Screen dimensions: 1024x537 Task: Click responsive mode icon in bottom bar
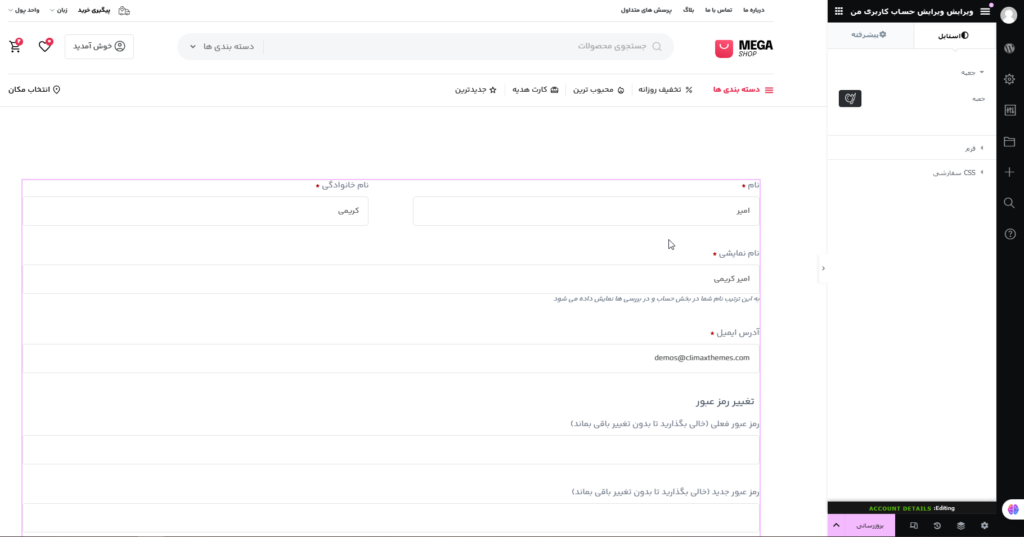click(913, 525)
